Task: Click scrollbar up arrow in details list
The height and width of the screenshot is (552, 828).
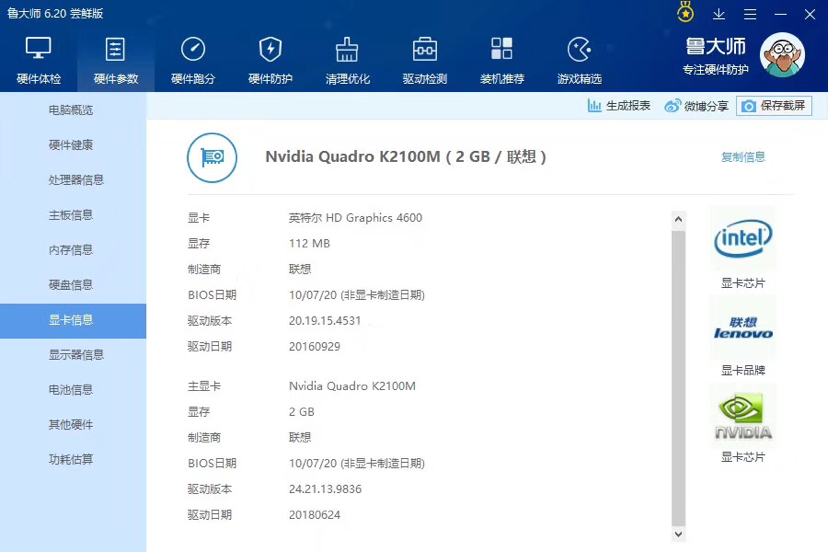Action: (679, 218)
